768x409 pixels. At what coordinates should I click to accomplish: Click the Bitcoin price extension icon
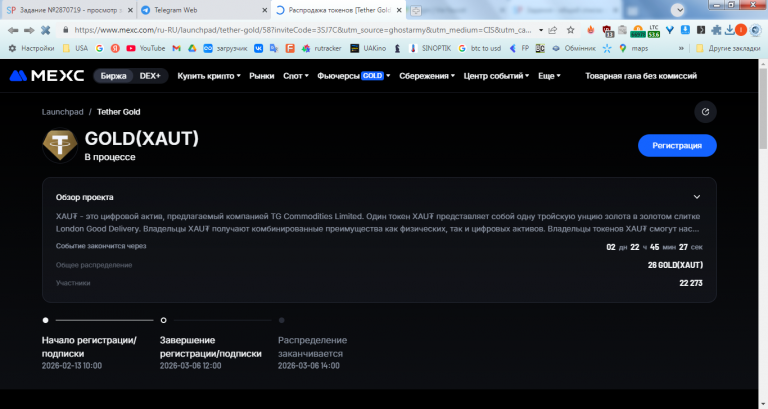coord(638,31)
